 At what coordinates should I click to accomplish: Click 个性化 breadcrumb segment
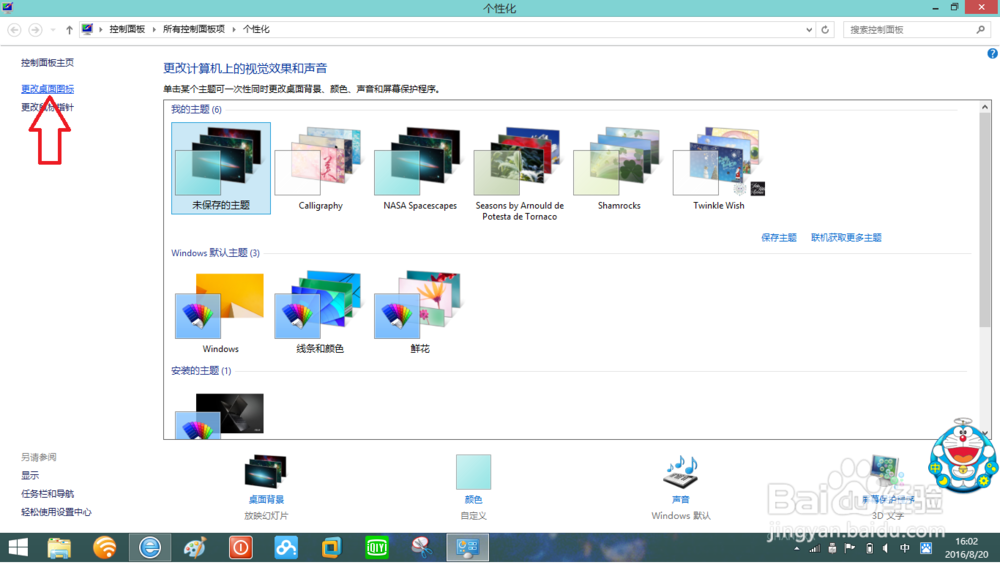pos(256,29)
